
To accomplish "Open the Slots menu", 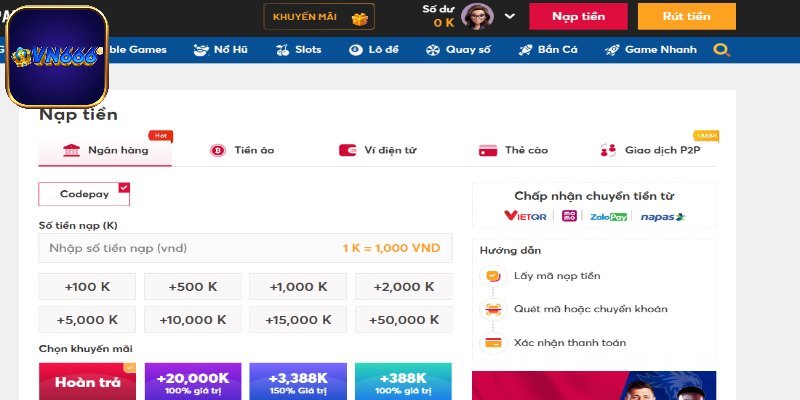I will click(x=302, y=50).
